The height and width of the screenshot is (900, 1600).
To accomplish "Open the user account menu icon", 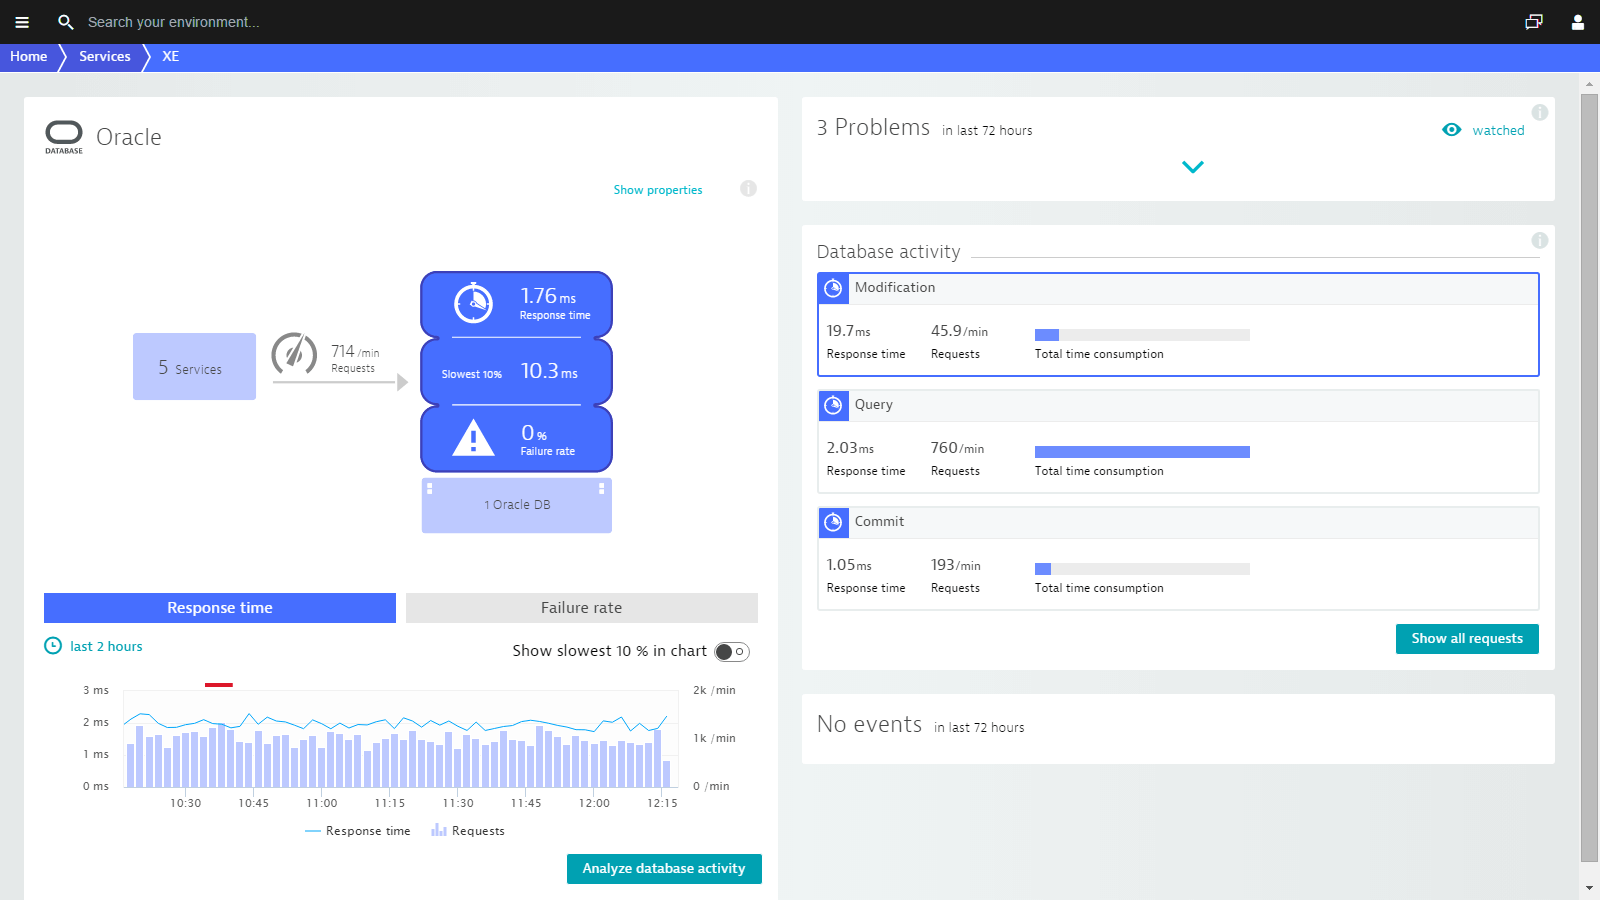I will point(1578,22).
